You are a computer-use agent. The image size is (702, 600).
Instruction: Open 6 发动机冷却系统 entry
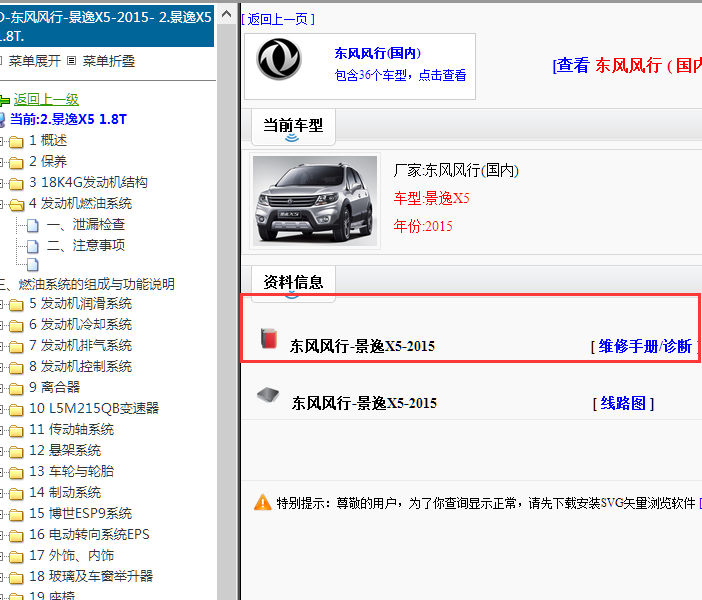tap(81, 324)
